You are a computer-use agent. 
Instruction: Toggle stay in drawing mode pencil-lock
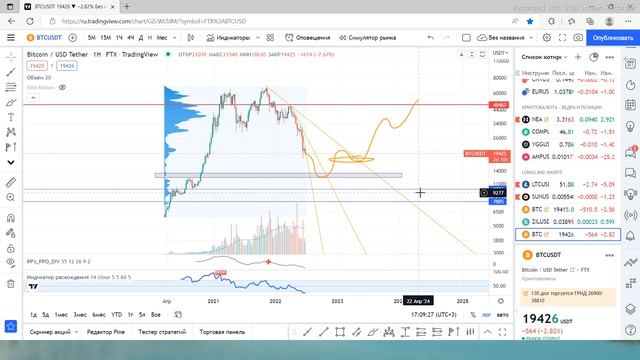coord(11,233)
